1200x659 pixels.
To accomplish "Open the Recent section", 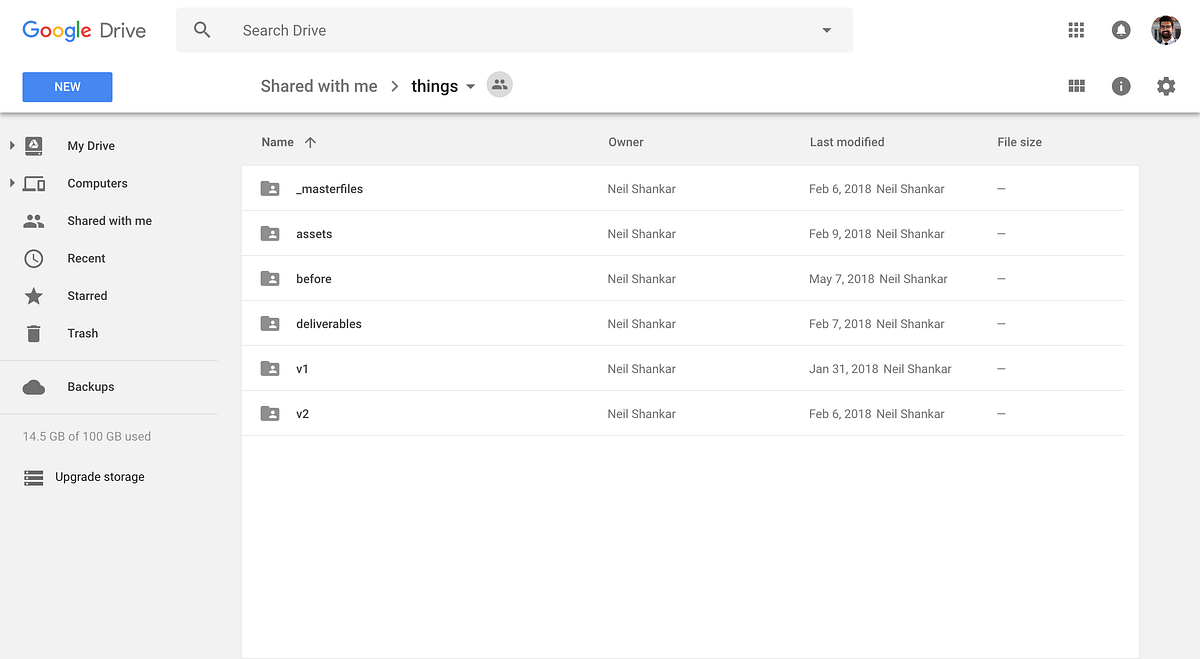I will [87, 258].
